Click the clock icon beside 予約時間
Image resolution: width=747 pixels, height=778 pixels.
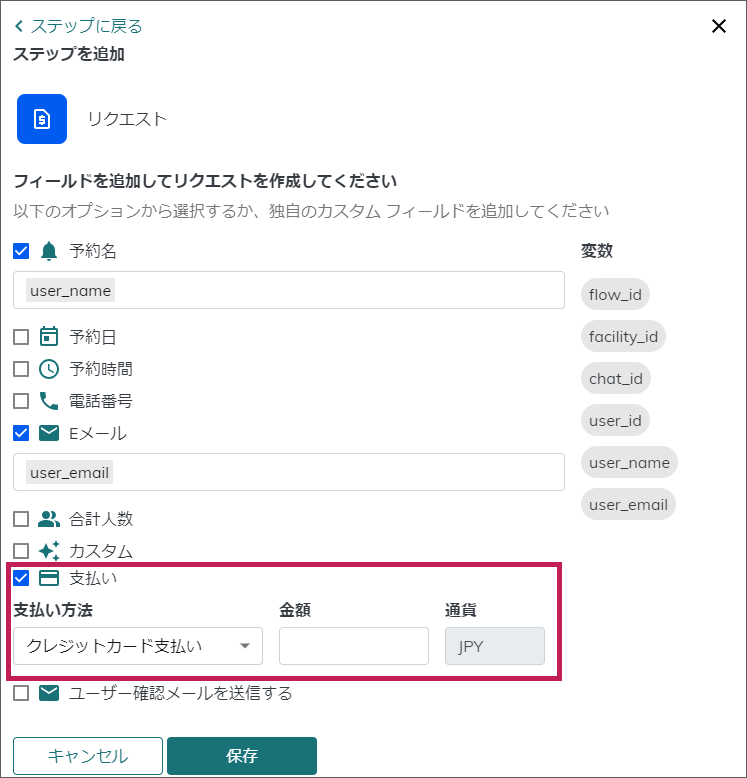tap(49, 369)
